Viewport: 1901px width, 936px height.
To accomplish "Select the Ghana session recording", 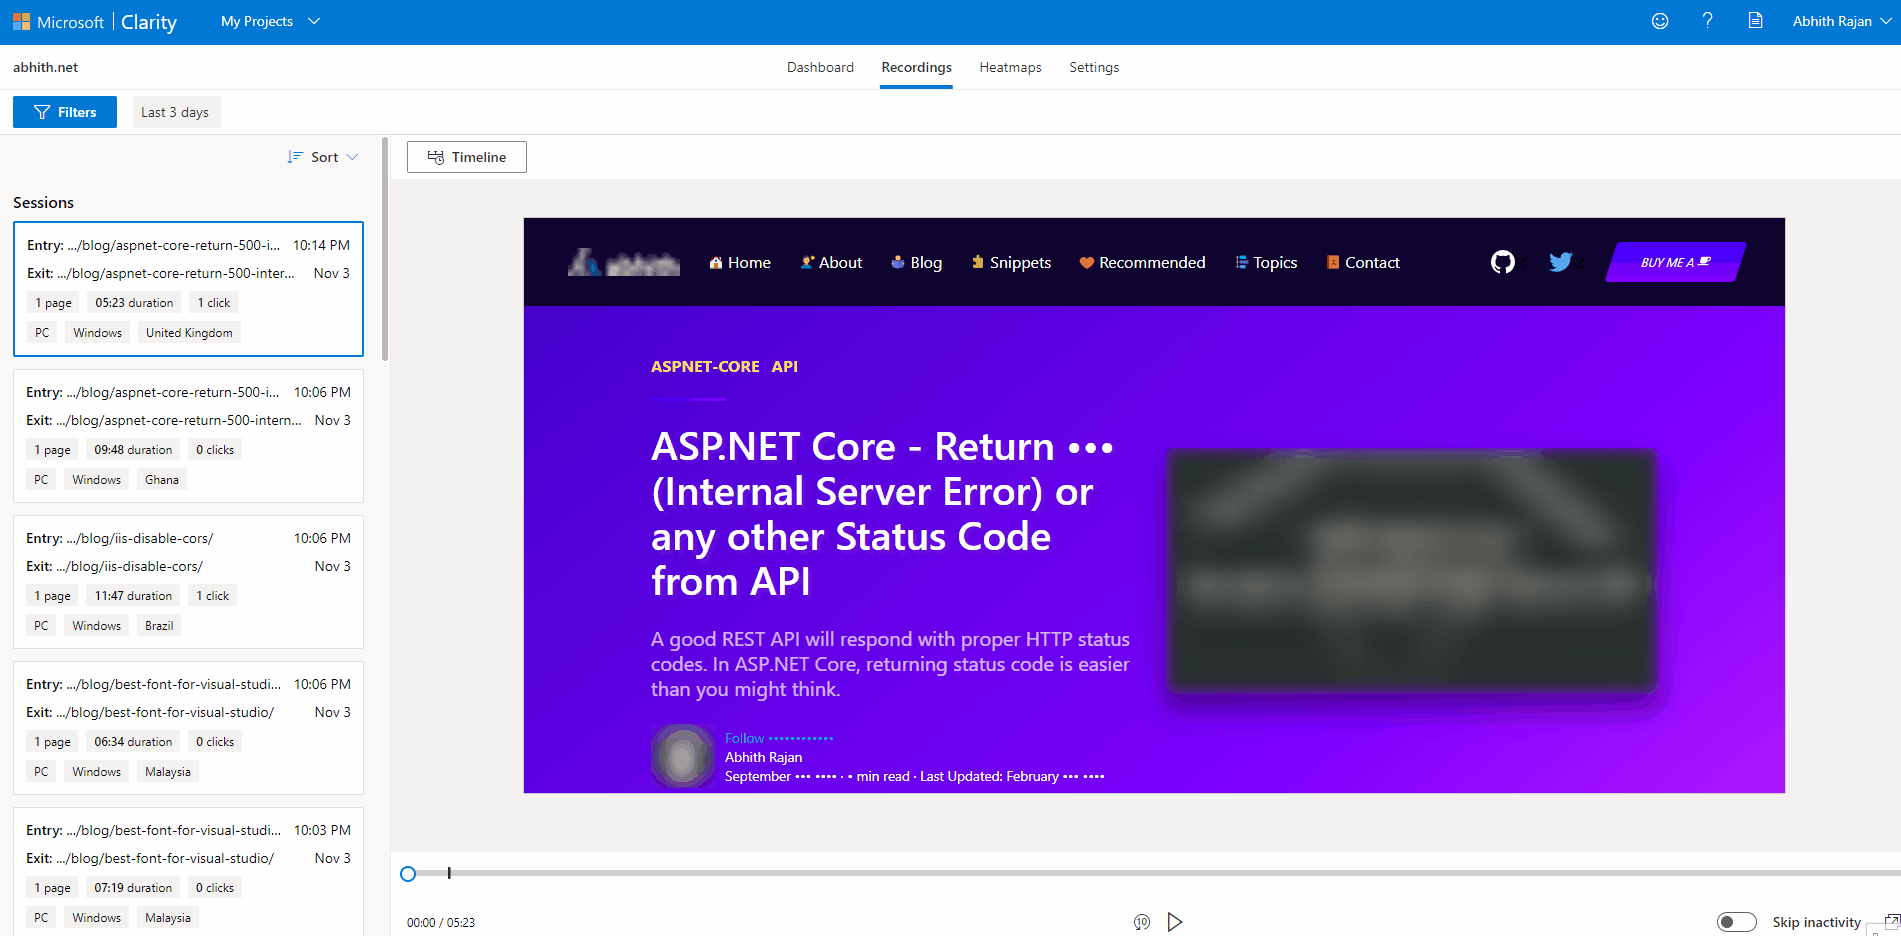I will click(x=188, y=435).
